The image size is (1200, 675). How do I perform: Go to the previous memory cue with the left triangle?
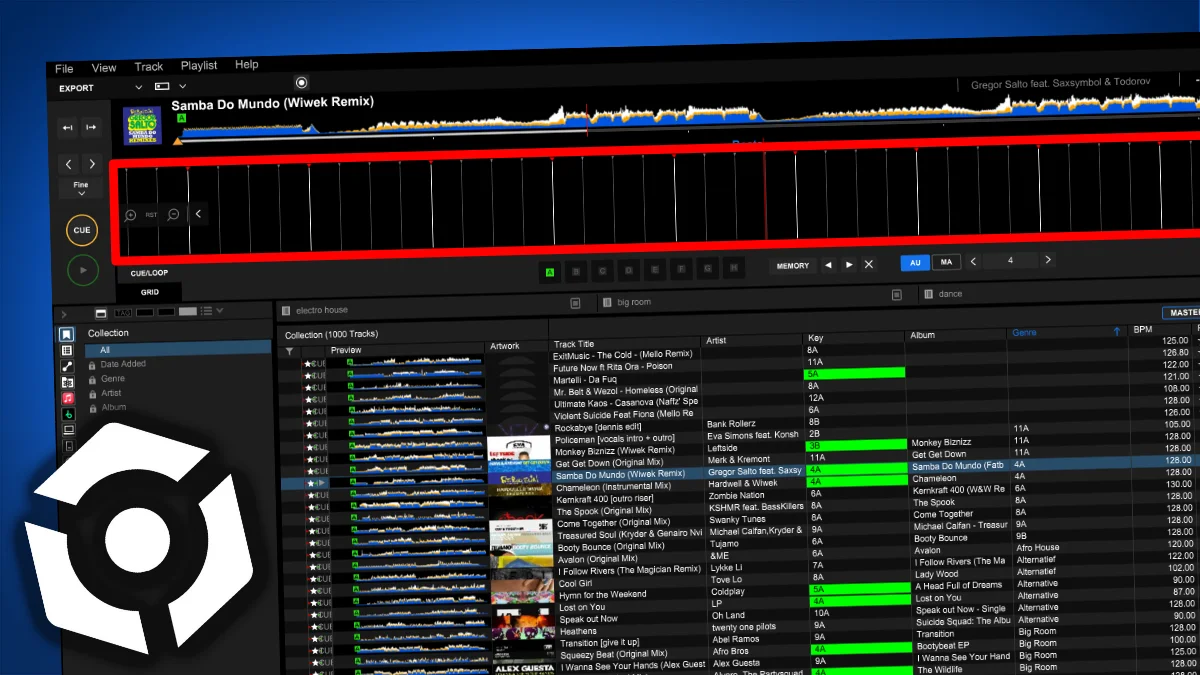[x=828, y=265]
